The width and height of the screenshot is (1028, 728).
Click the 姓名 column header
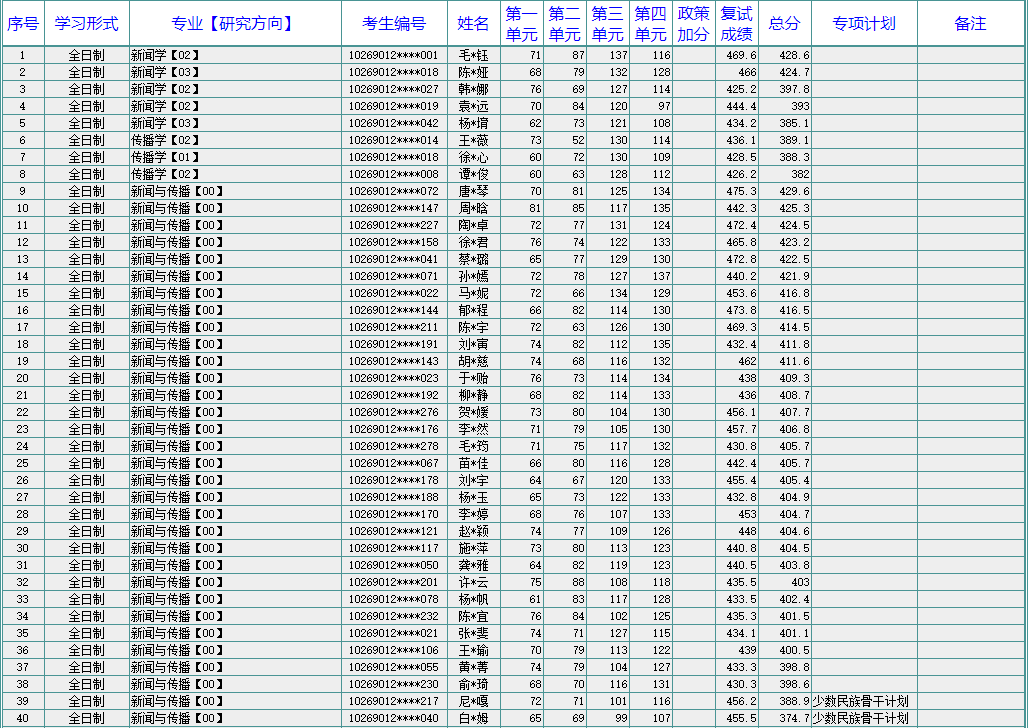[473, 24]
